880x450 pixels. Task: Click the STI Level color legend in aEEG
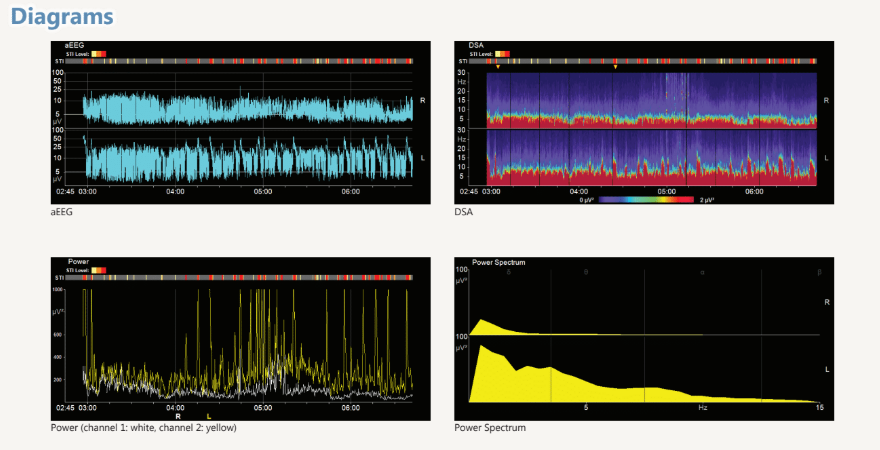[x=99, y=53]
